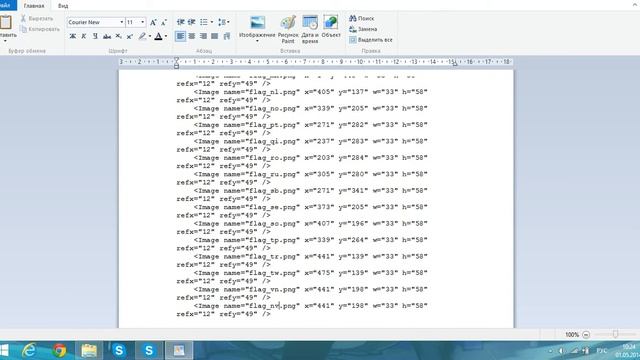Screen dimensions: 640x360
Task: Click Изображение insert picture icon
Action: tap(258, 22)
